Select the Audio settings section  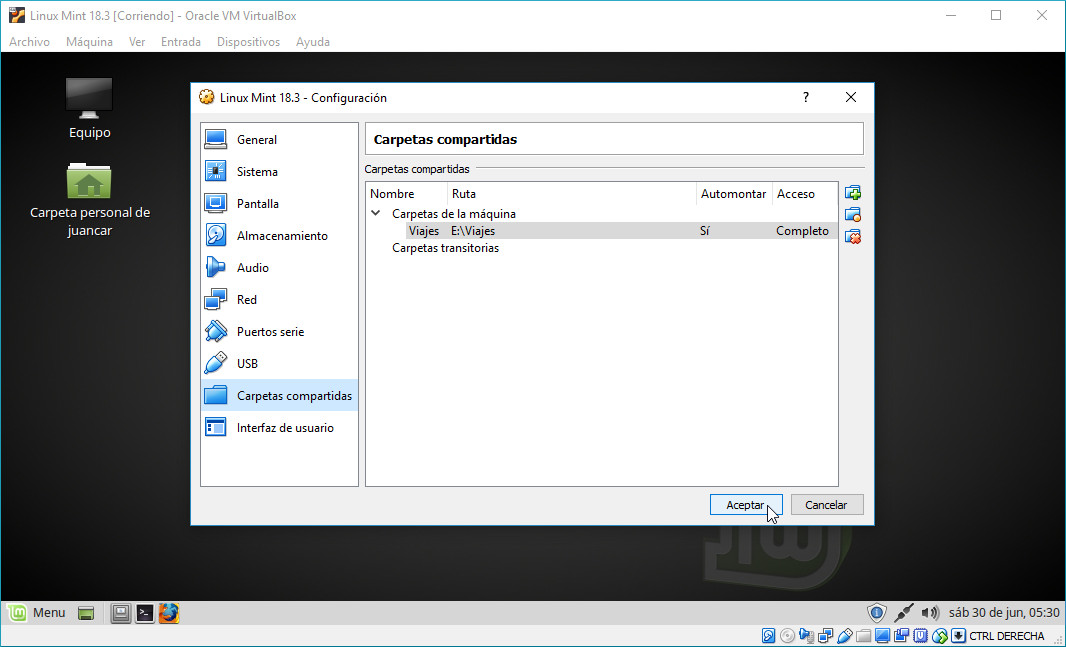pos(252,268)
